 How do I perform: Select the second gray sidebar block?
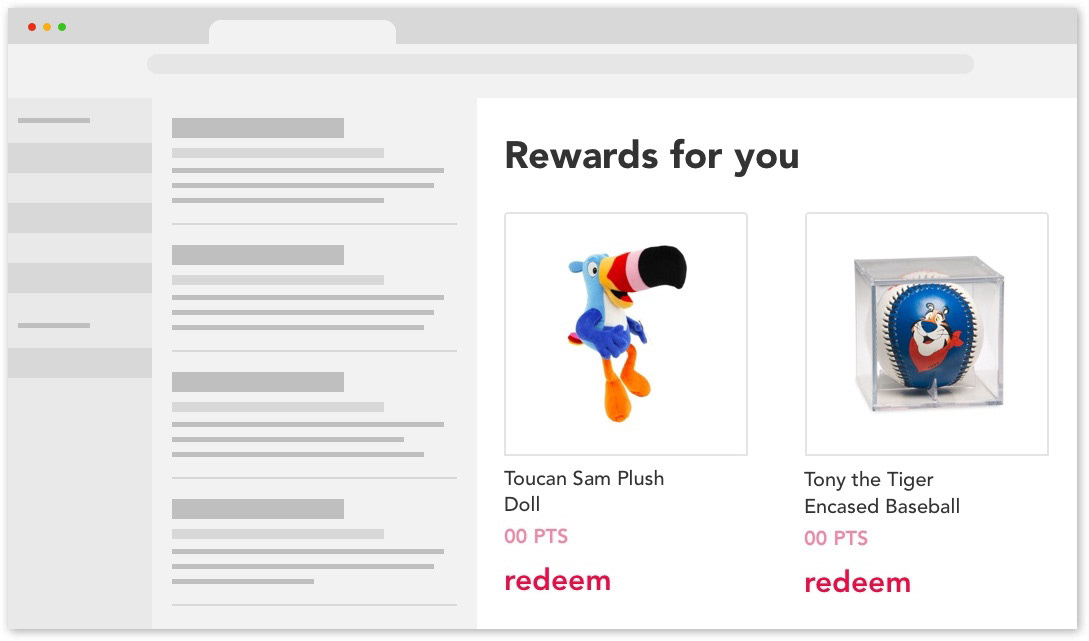tap(80, 218)
